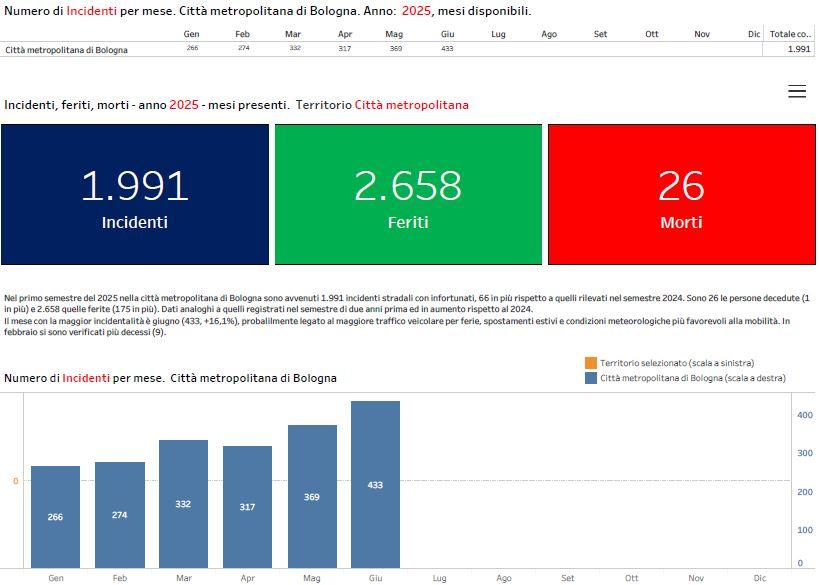Click the Mag bar showing 369

click(312, 496)
